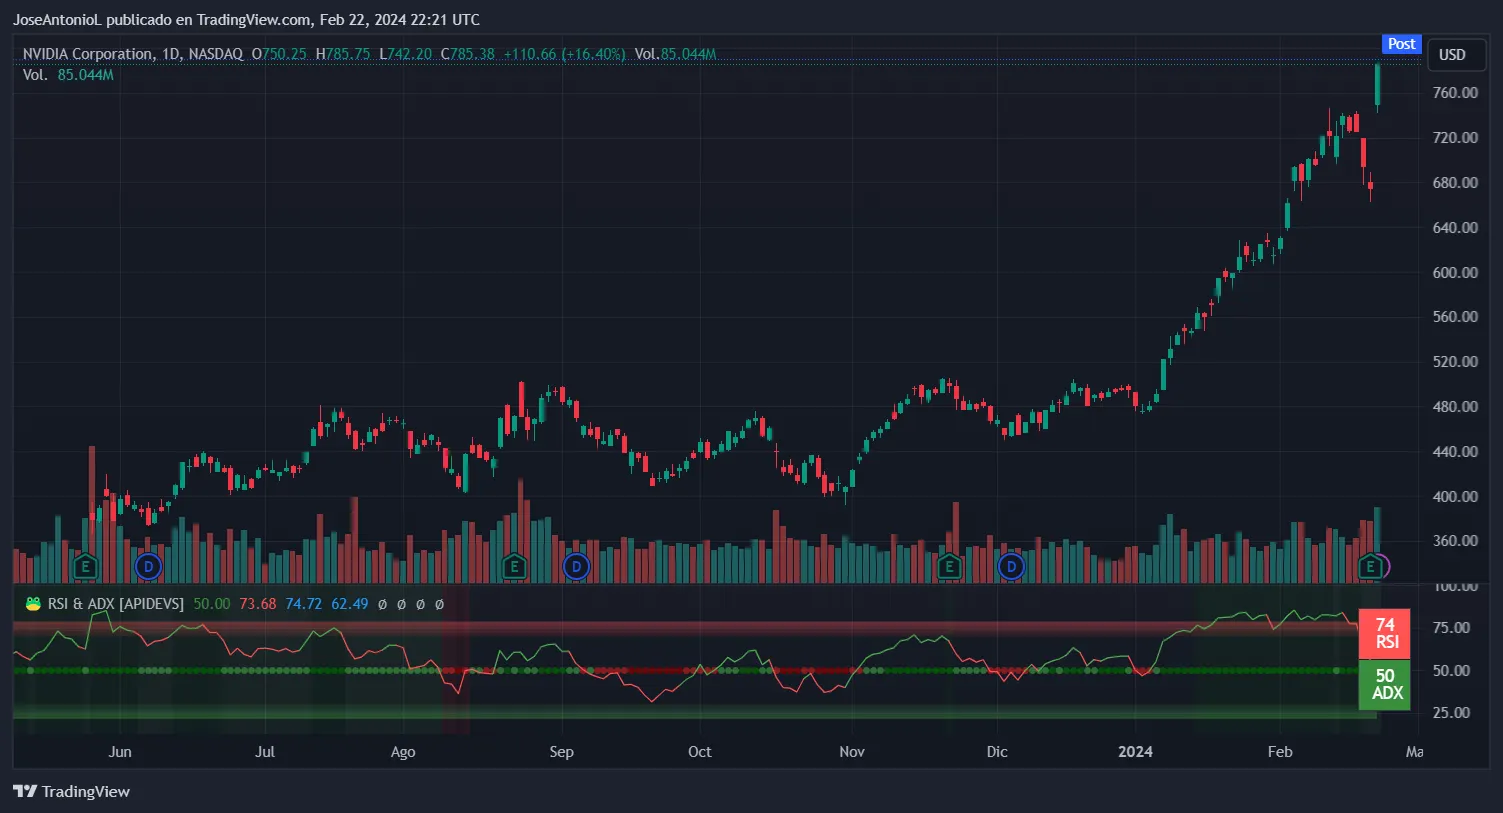Screen dimensions: 1503x813
Task: Click the tall green latest candlestick
Action: (x=1378, y=85)
